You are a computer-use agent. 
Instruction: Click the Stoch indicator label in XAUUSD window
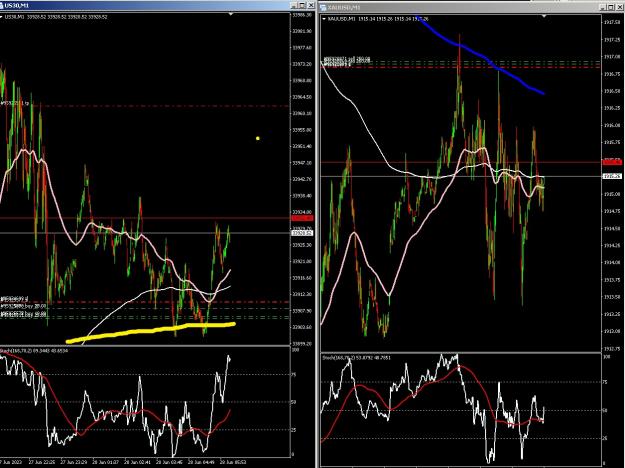click(356, 358)
